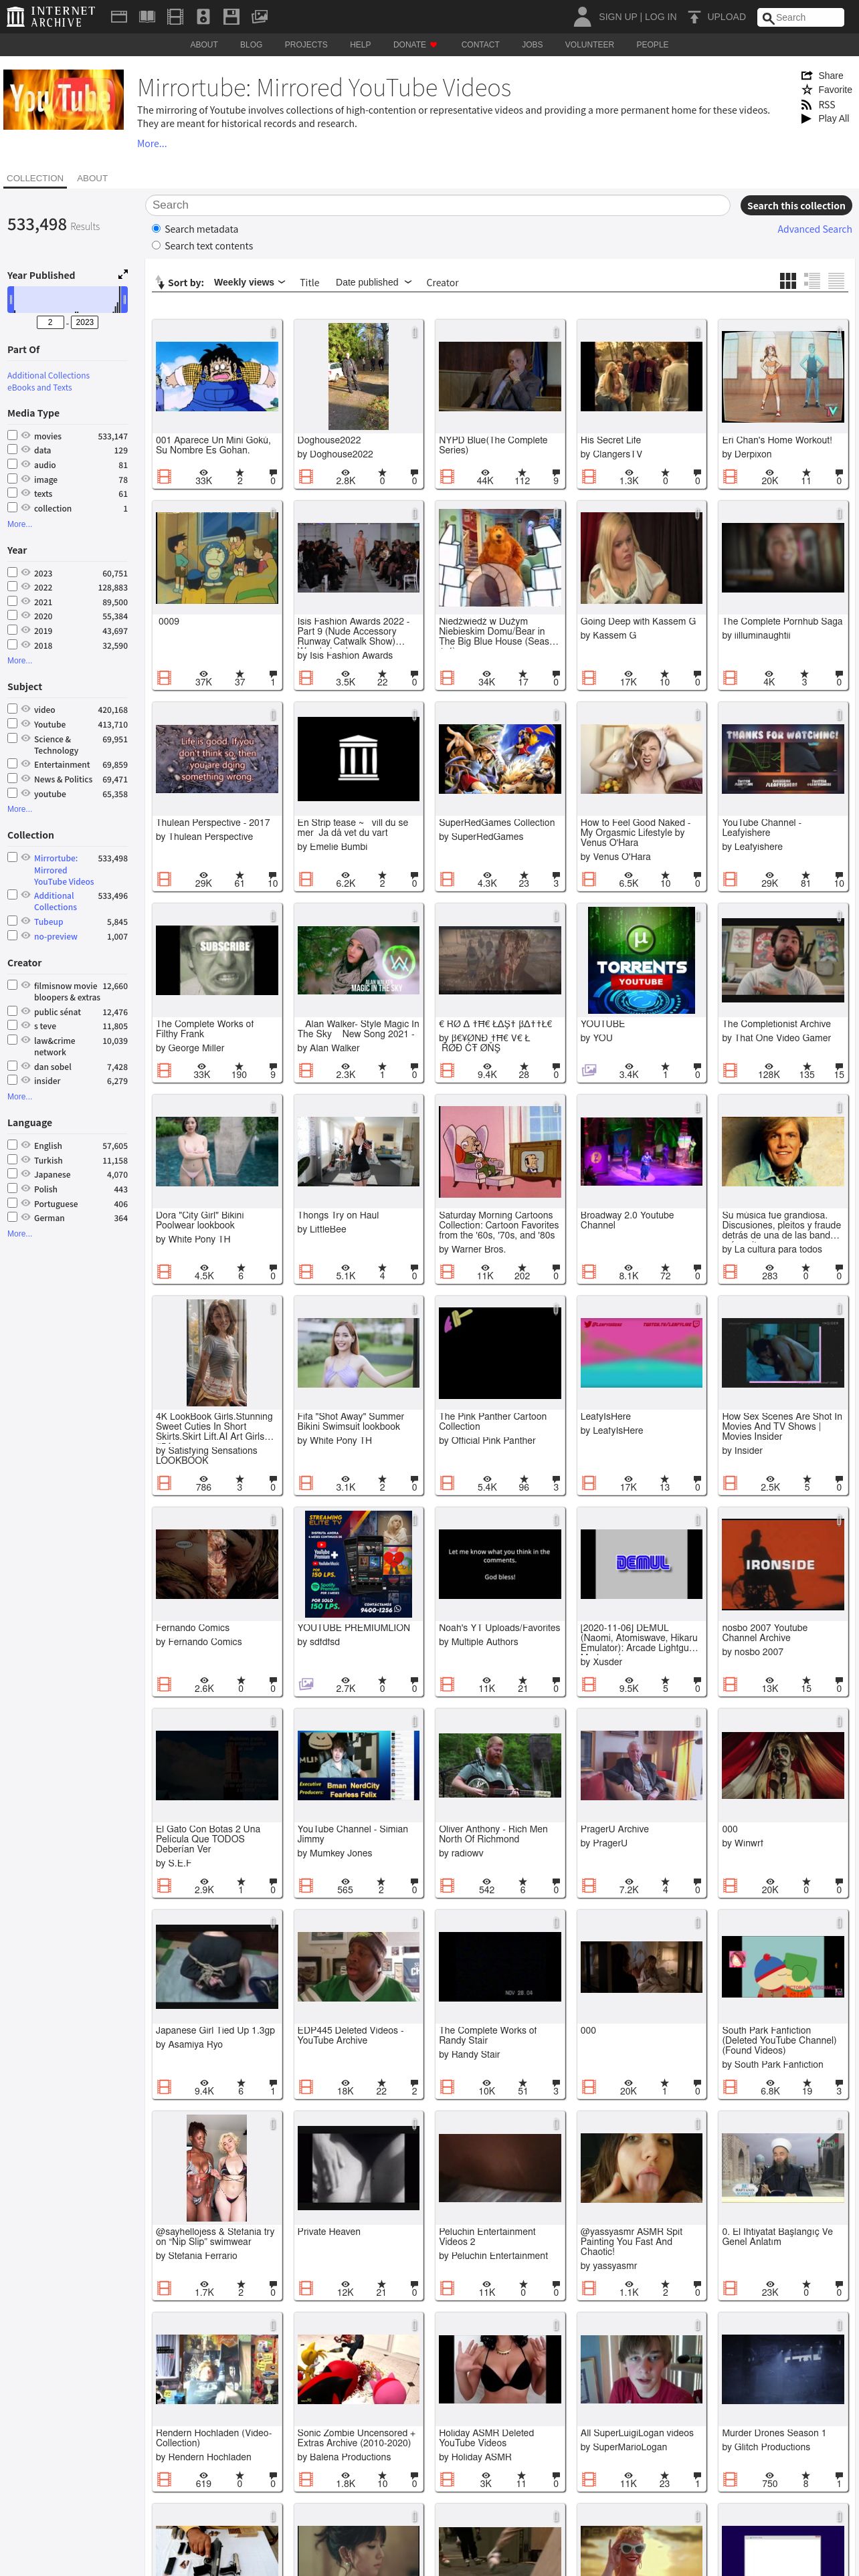
Task: Click the left handle of year slider
Action: point(11,299)
